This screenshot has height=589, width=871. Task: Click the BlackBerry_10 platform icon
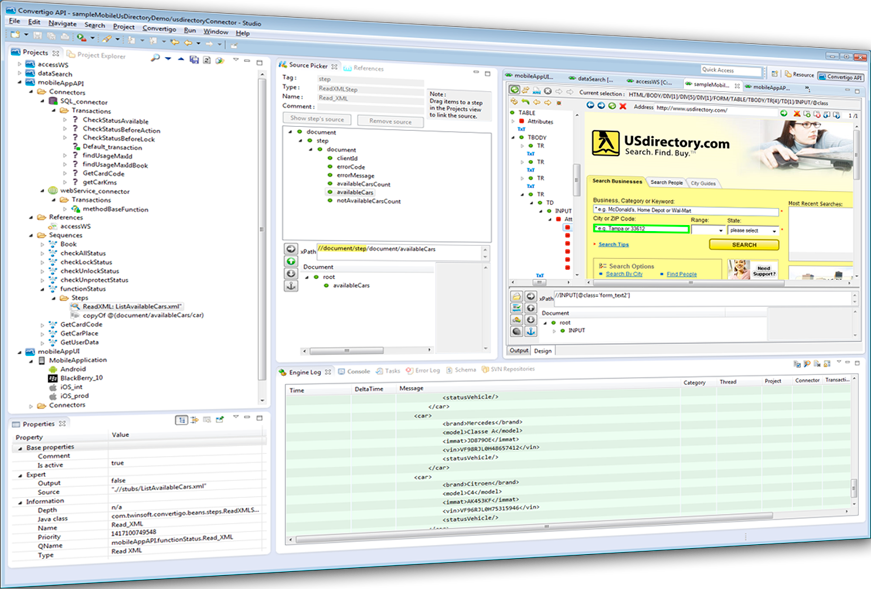[x=52, y=378]
